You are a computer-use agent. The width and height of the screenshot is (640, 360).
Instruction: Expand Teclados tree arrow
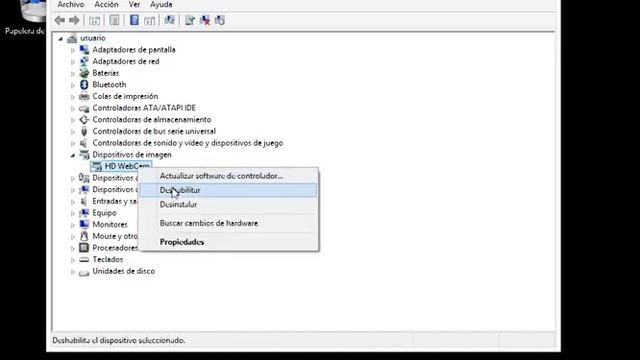[73, 260]
